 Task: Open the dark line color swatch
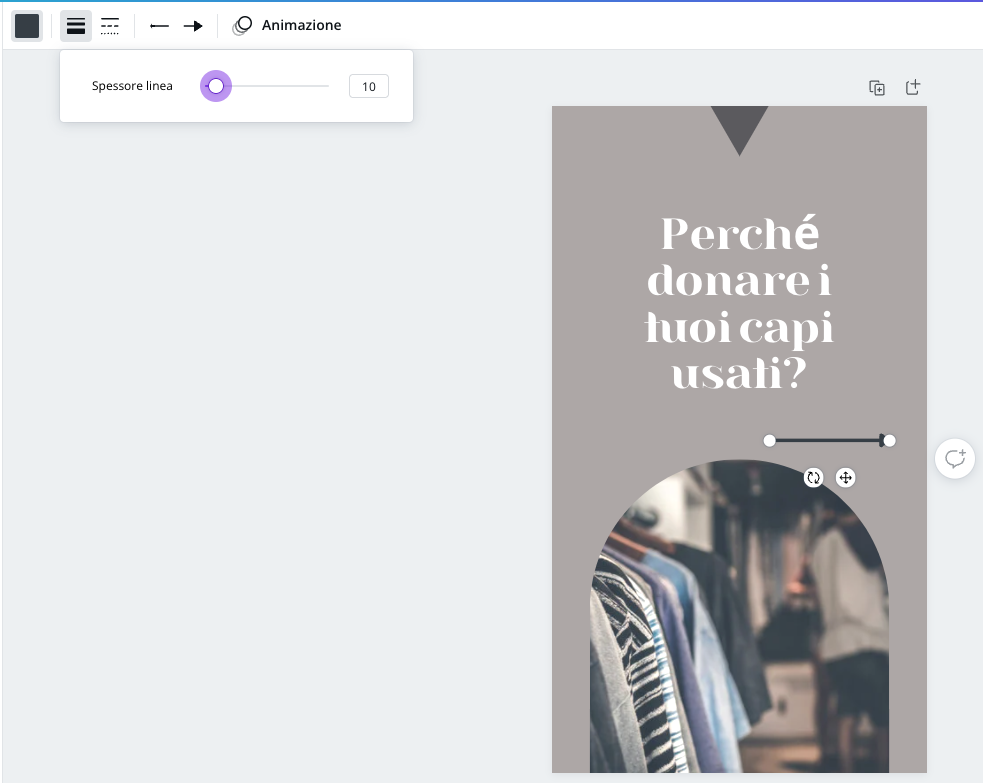(27, 26)
